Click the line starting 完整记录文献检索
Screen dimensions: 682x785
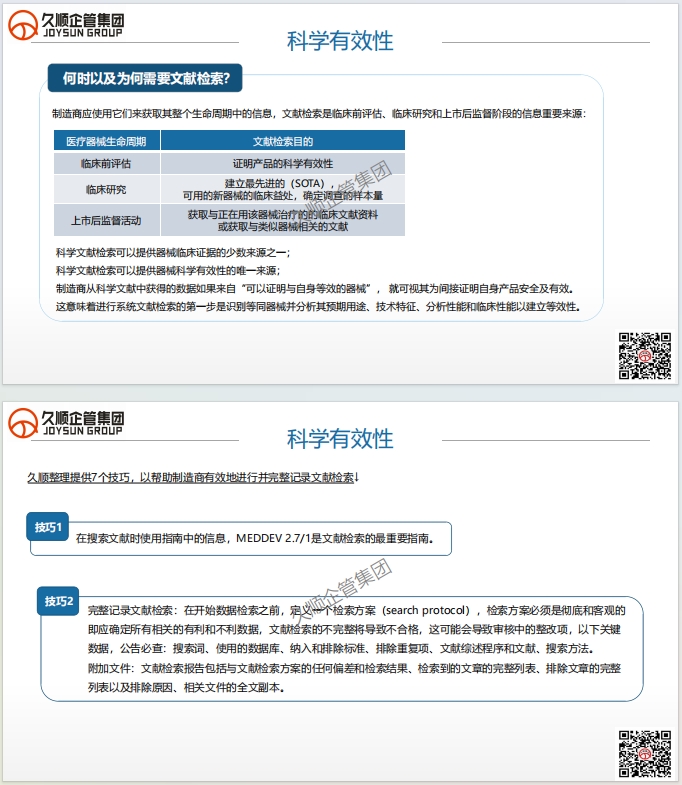pyautogui.click(x=357, y=610)
